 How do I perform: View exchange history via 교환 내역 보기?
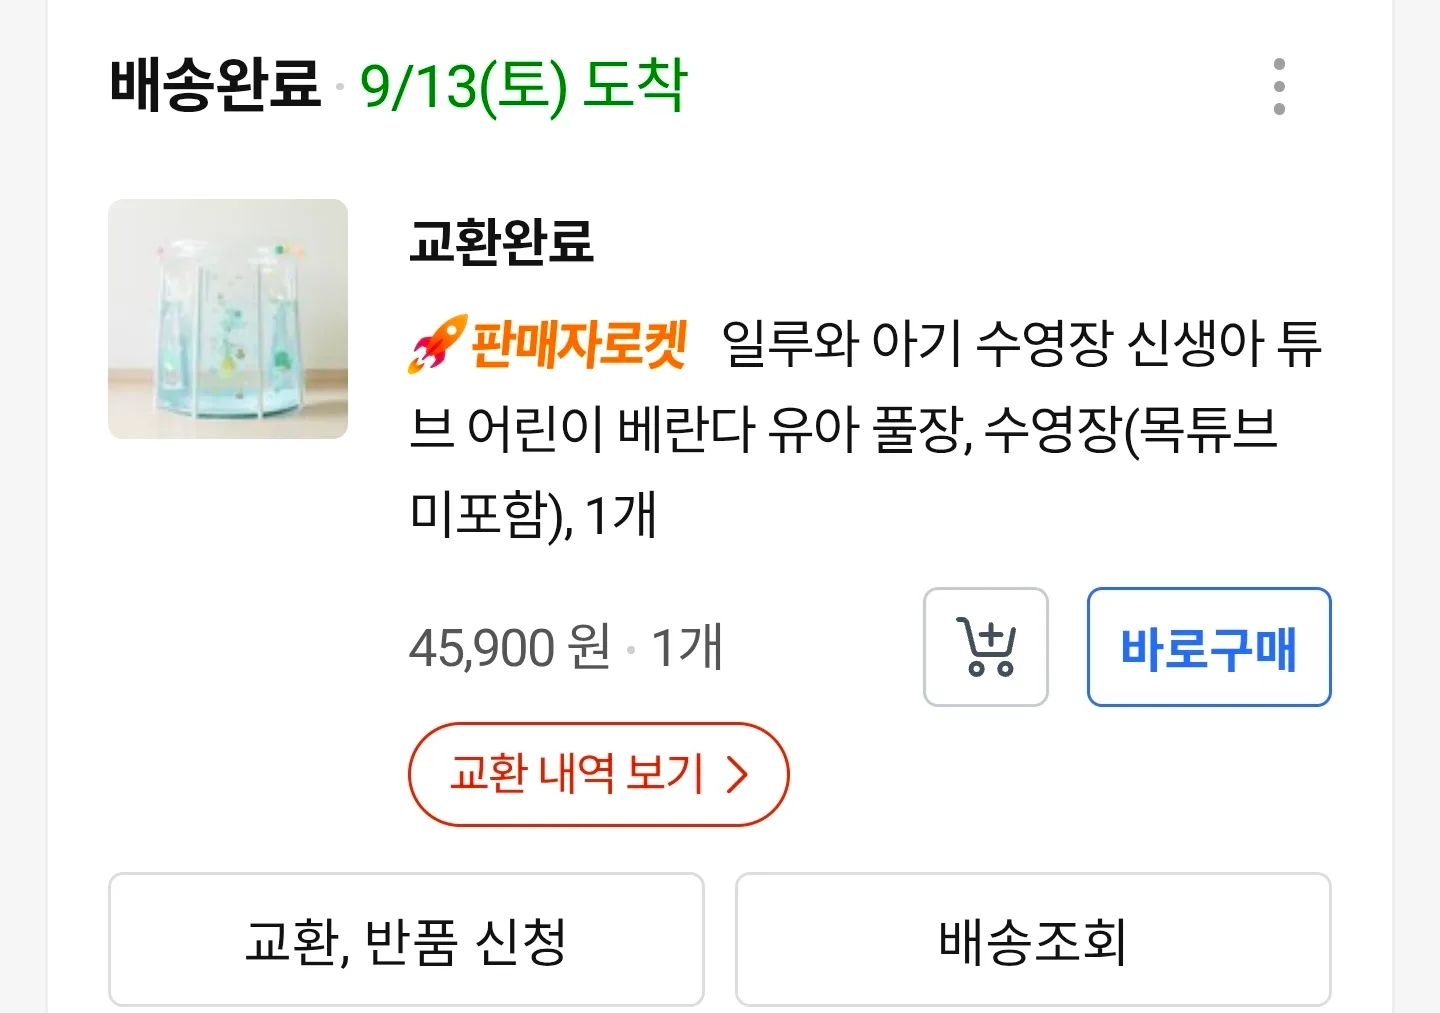577,774
